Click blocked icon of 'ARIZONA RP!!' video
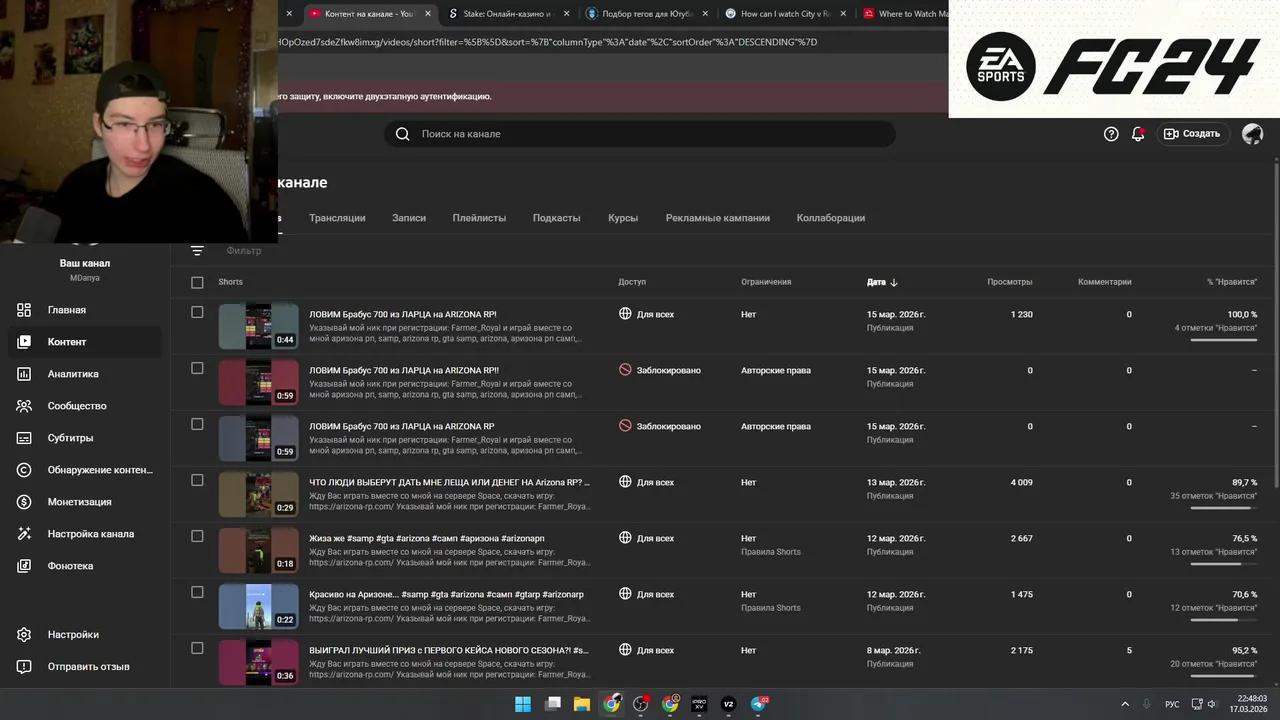 625,370
